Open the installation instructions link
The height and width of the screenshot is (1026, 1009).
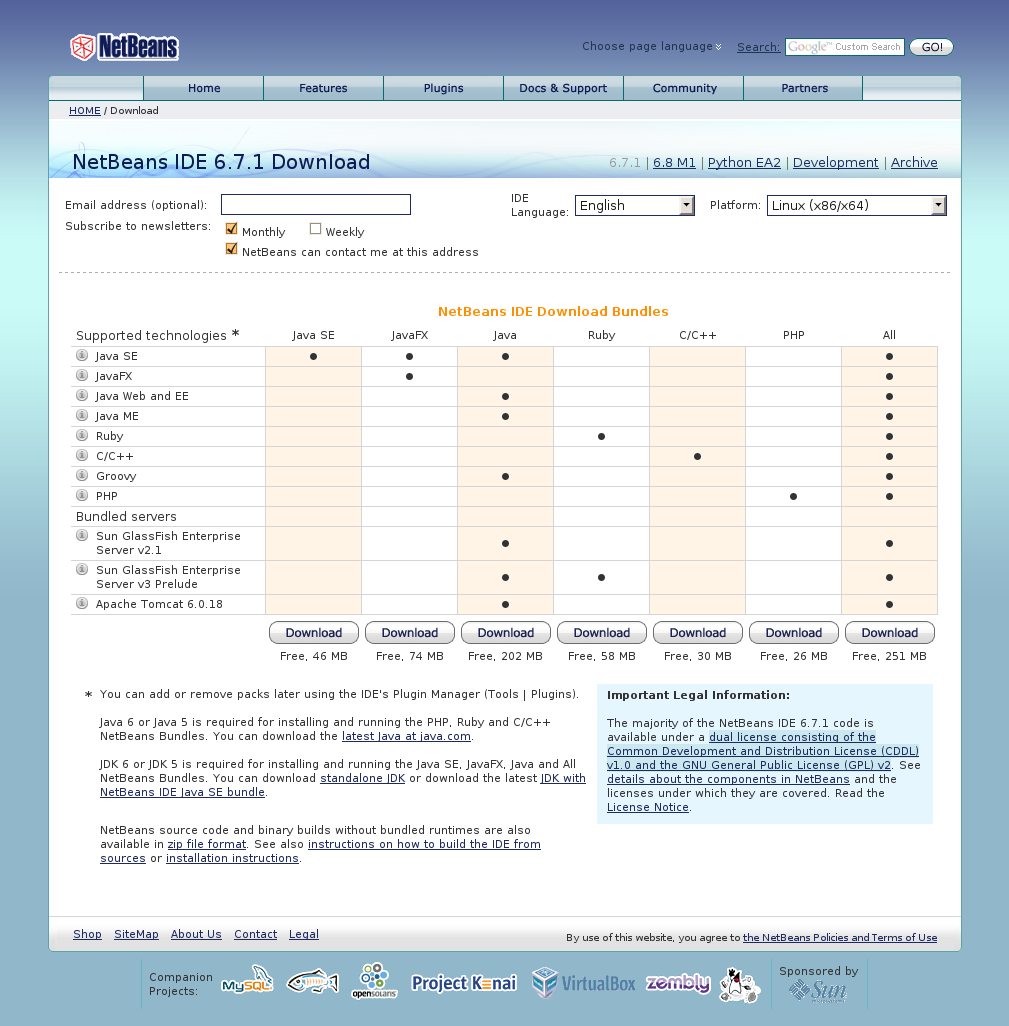coord(232,858)
